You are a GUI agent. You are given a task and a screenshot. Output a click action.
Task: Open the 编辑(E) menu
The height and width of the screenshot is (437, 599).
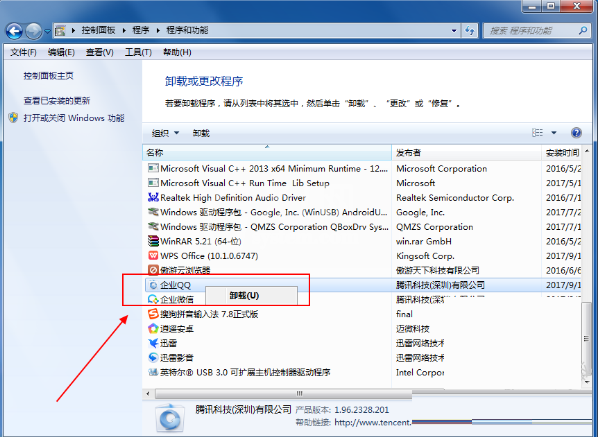(x=61, y=52)
